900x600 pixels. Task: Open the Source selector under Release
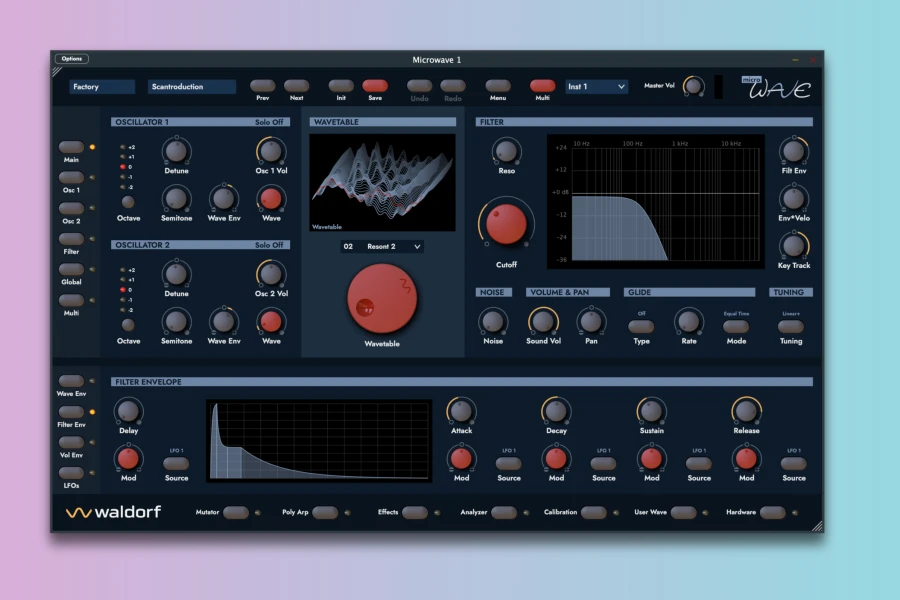[x=794, y=463]
